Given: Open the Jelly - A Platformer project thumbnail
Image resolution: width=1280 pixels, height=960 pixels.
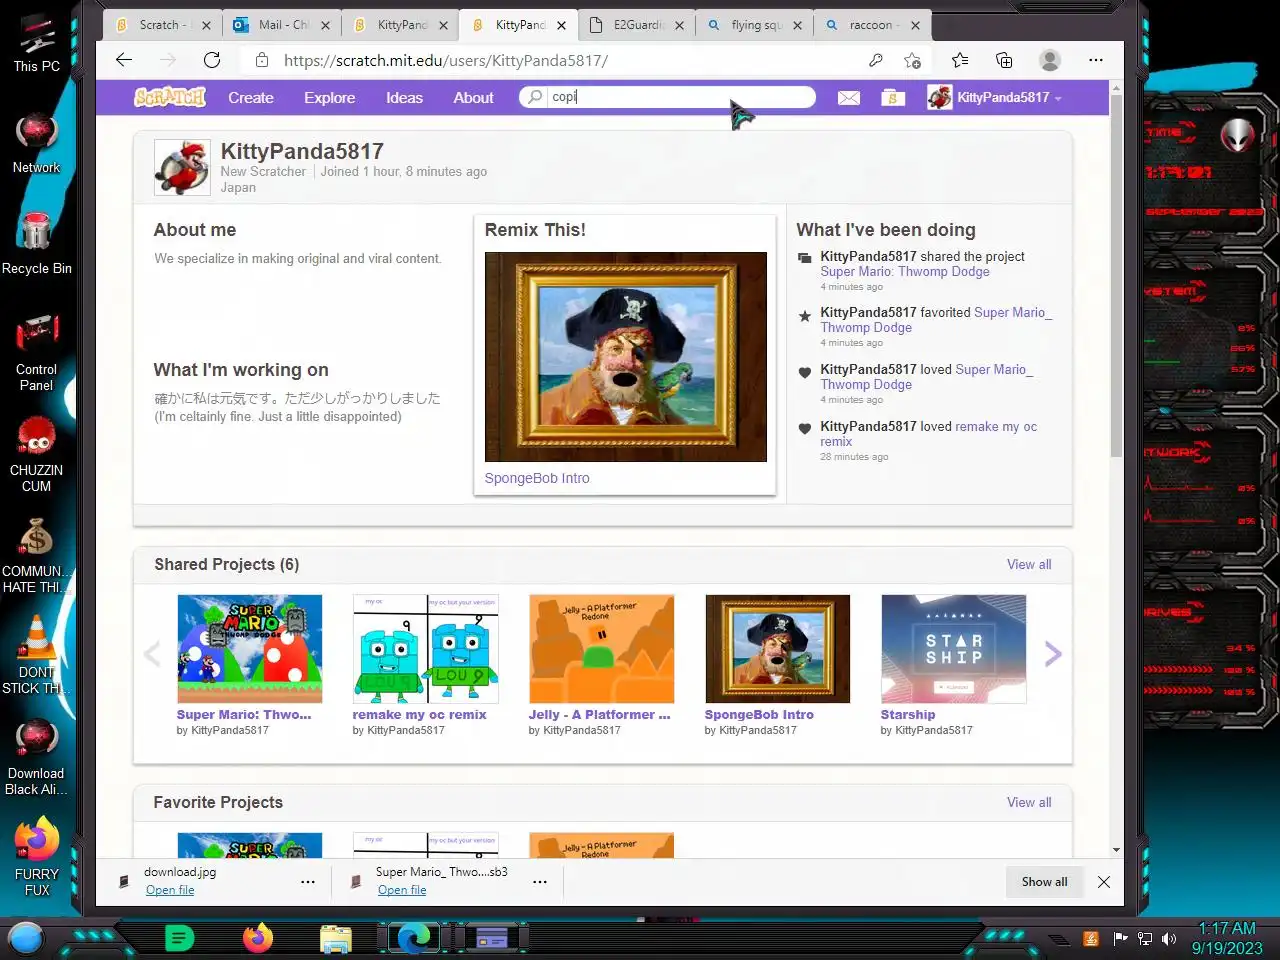Looking at the screenshot, I should pyautogui.click(x=602, y=649).
